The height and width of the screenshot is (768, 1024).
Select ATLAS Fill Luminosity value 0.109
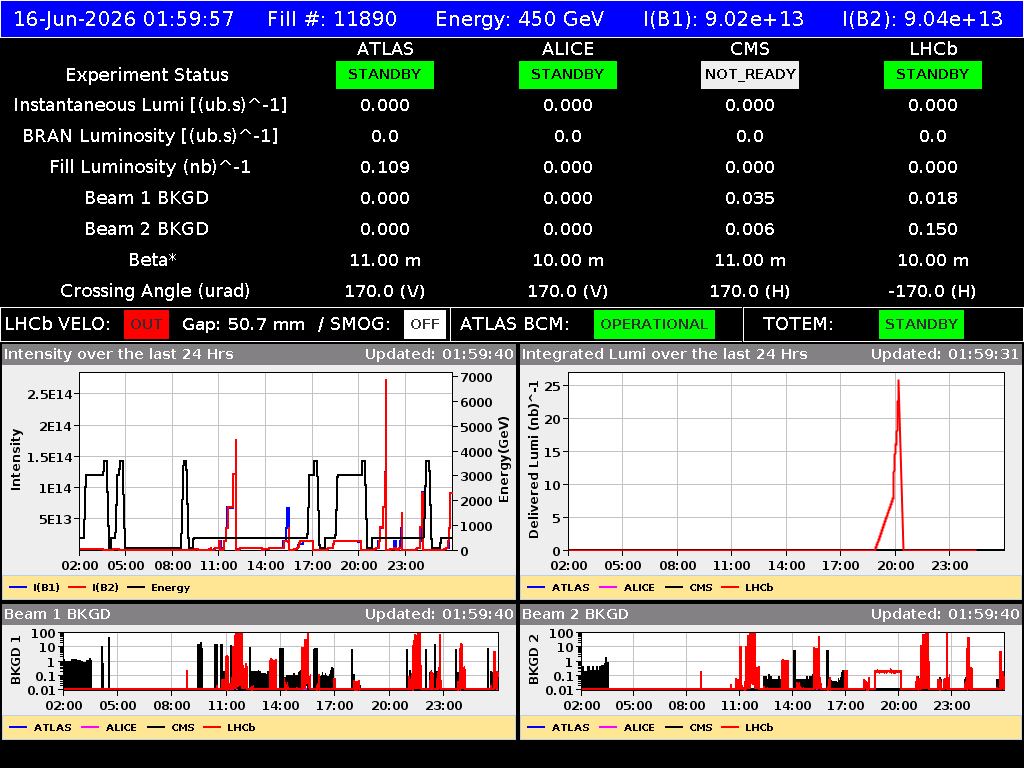pyautogui.click(x=385, y=167)
